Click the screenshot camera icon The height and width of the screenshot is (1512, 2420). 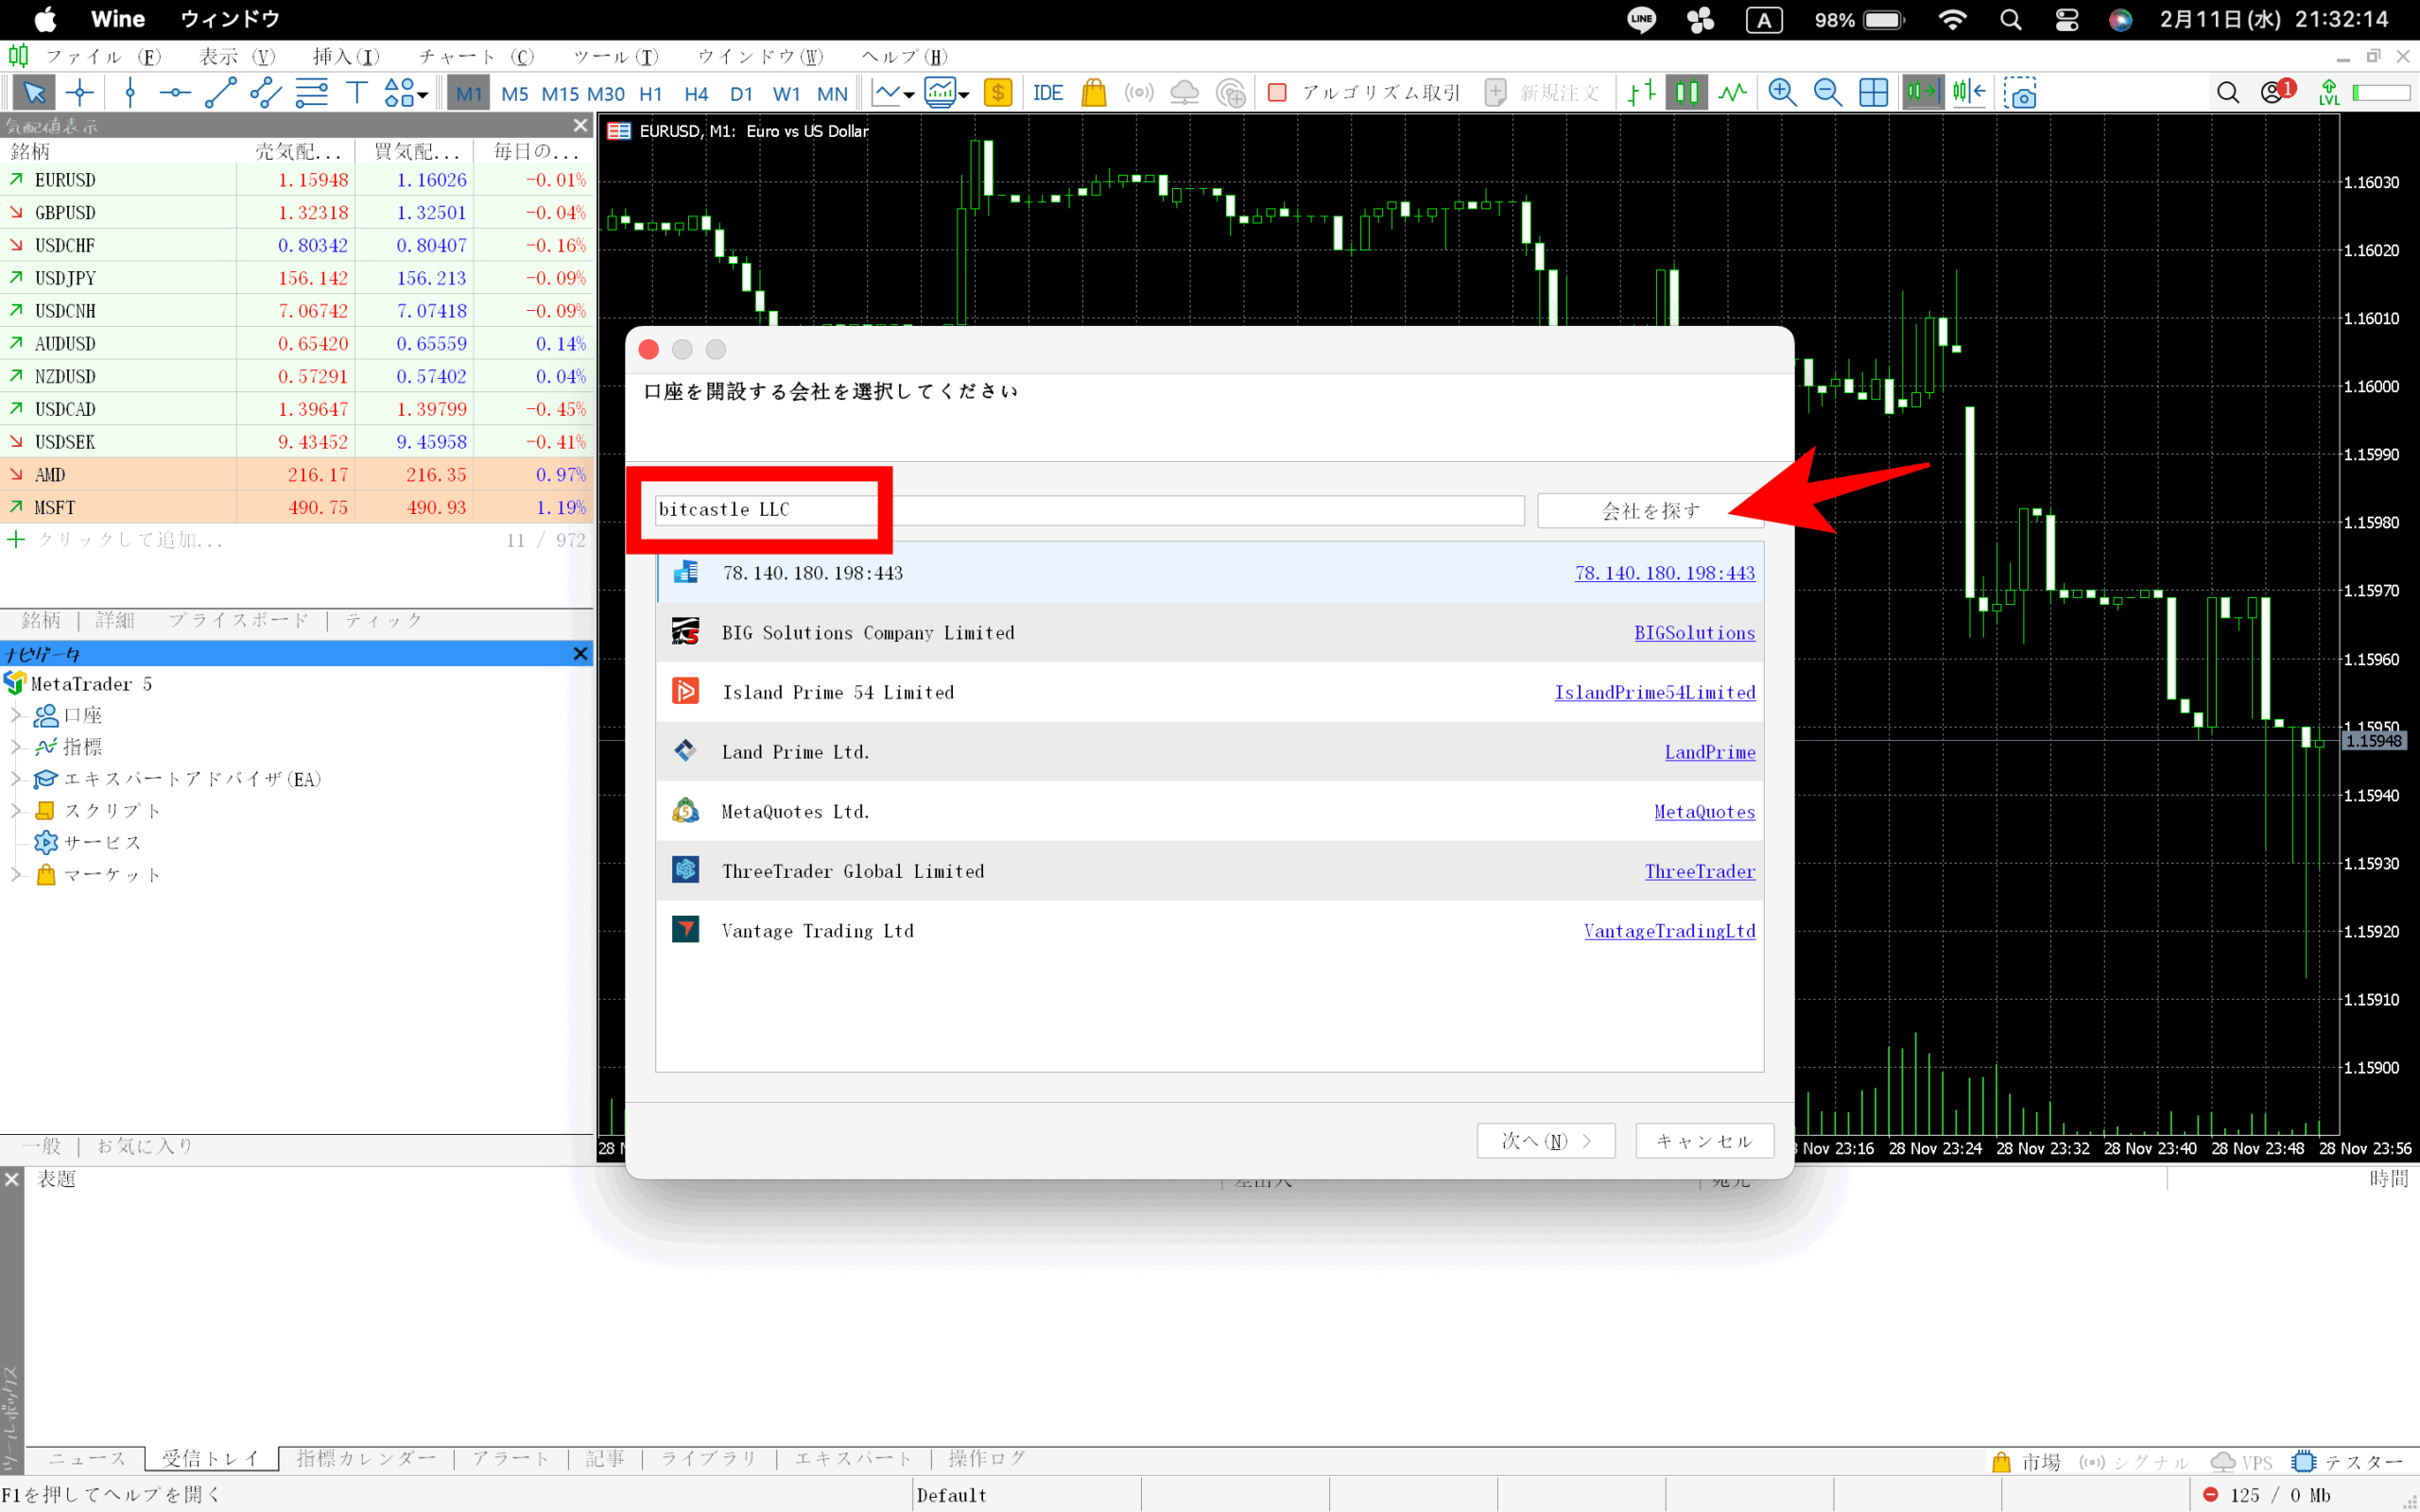coord(2019,93)
